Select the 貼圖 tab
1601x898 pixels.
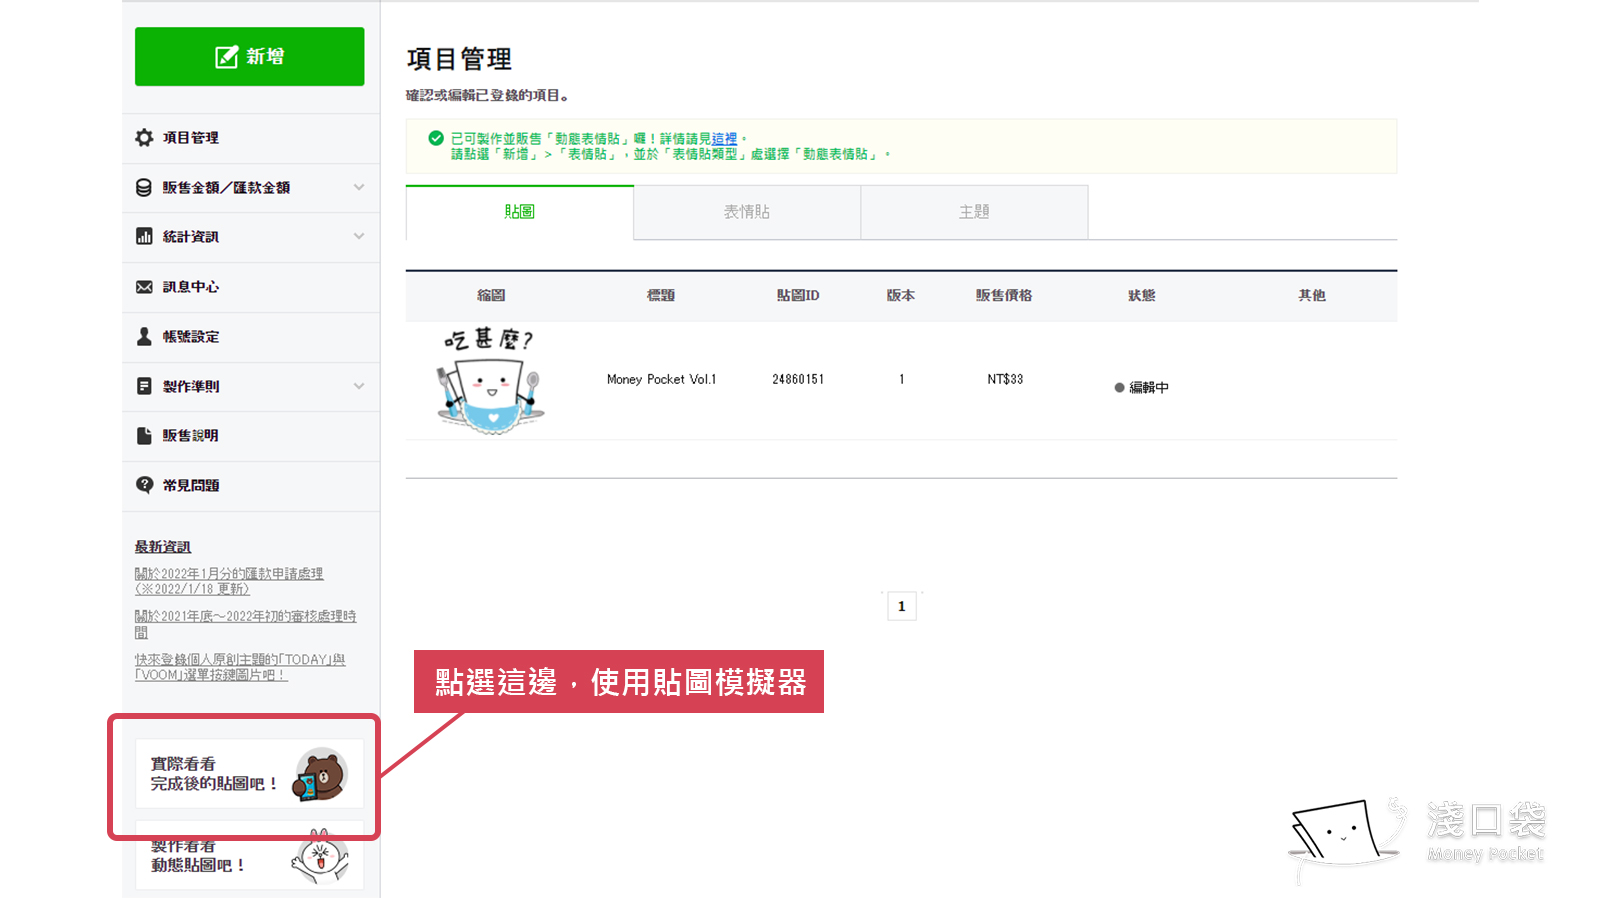519,212
